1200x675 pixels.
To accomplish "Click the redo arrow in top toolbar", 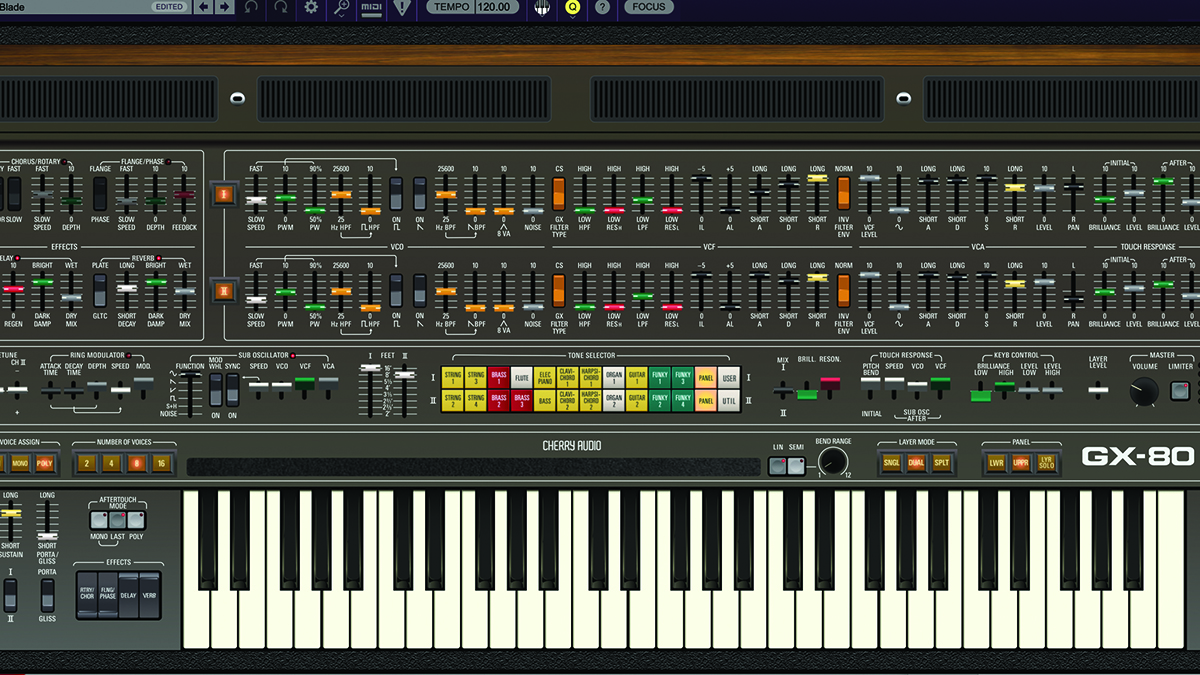I will (281, 7).
